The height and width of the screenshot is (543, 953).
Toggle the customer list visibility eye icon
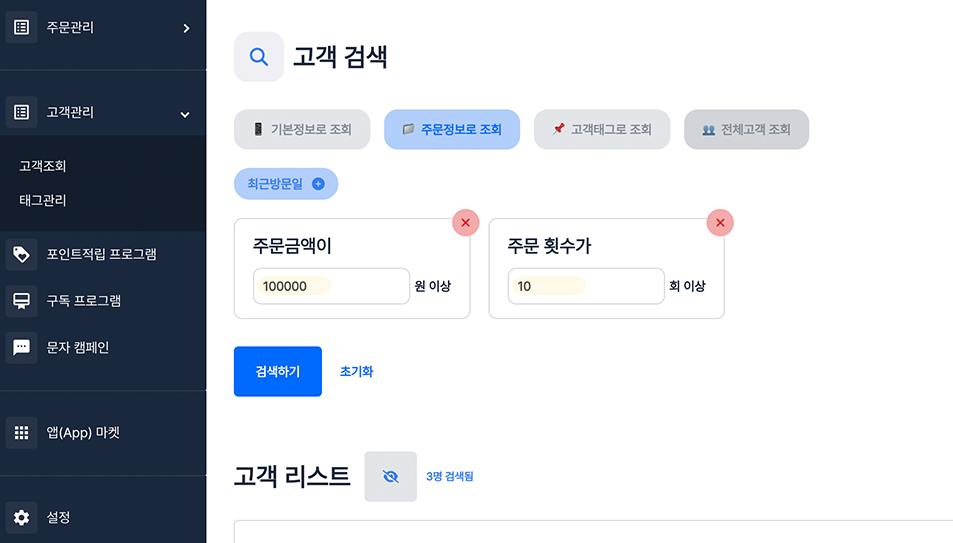390,476
